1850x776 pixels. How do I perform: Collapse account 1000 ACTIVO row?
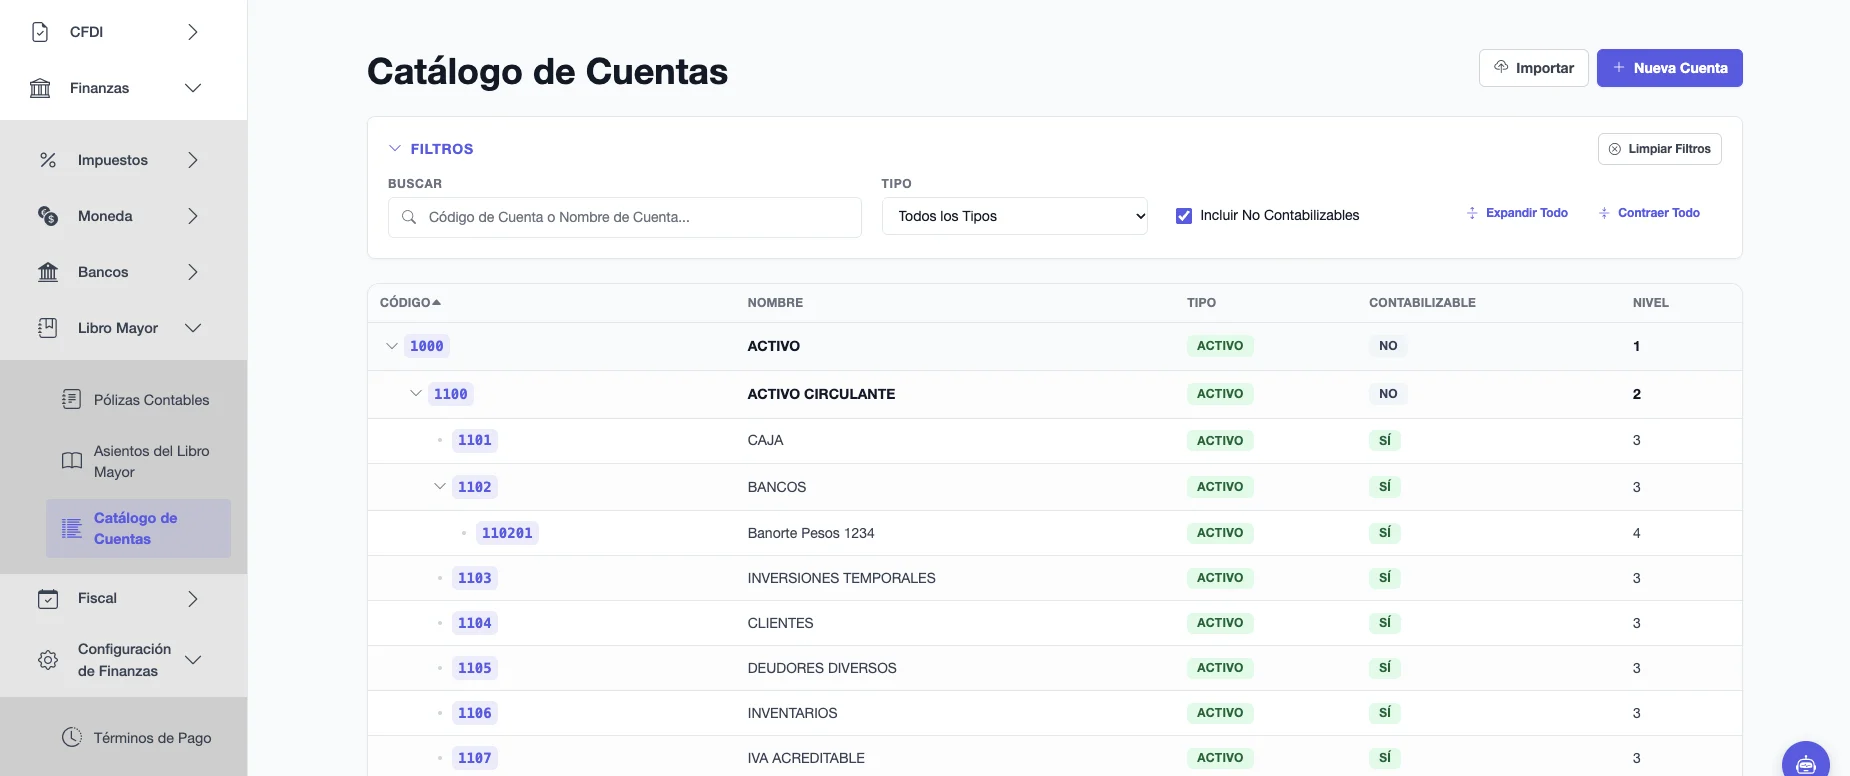392,346
